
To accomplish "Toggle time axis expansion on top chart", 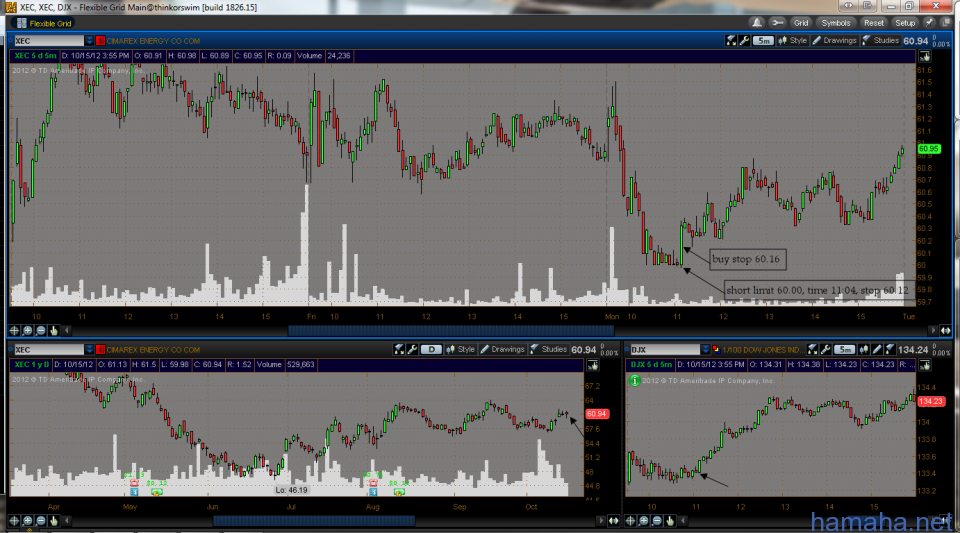I will pos(945,330).
